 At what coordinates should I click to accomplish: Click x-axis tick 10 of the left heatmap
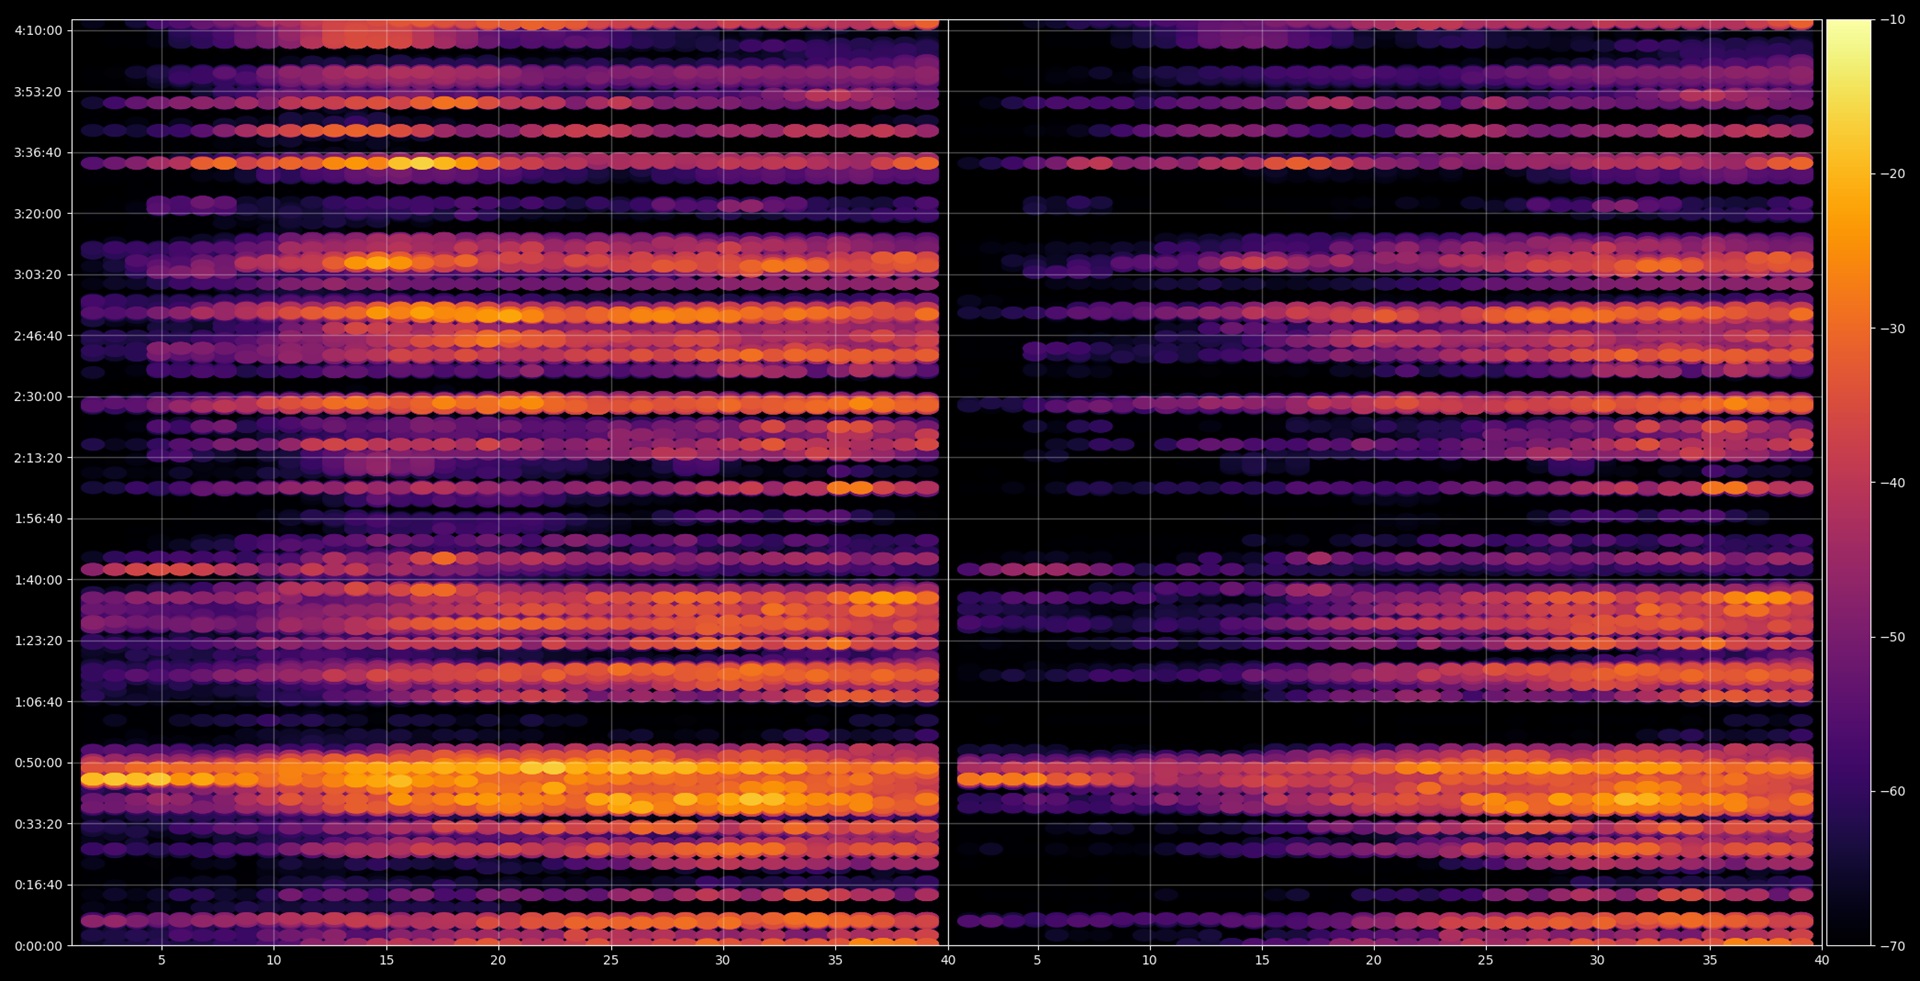[x=274, y=960]
